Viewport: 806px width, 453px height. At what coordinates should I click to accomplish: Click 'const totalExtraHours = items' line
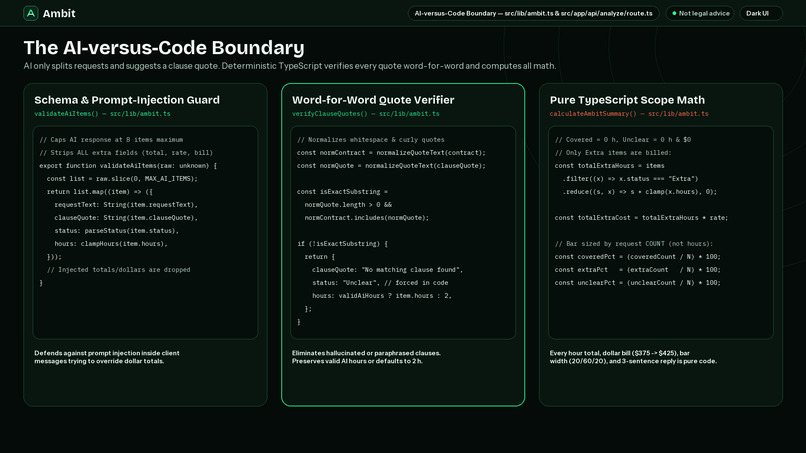coord(610,166)
